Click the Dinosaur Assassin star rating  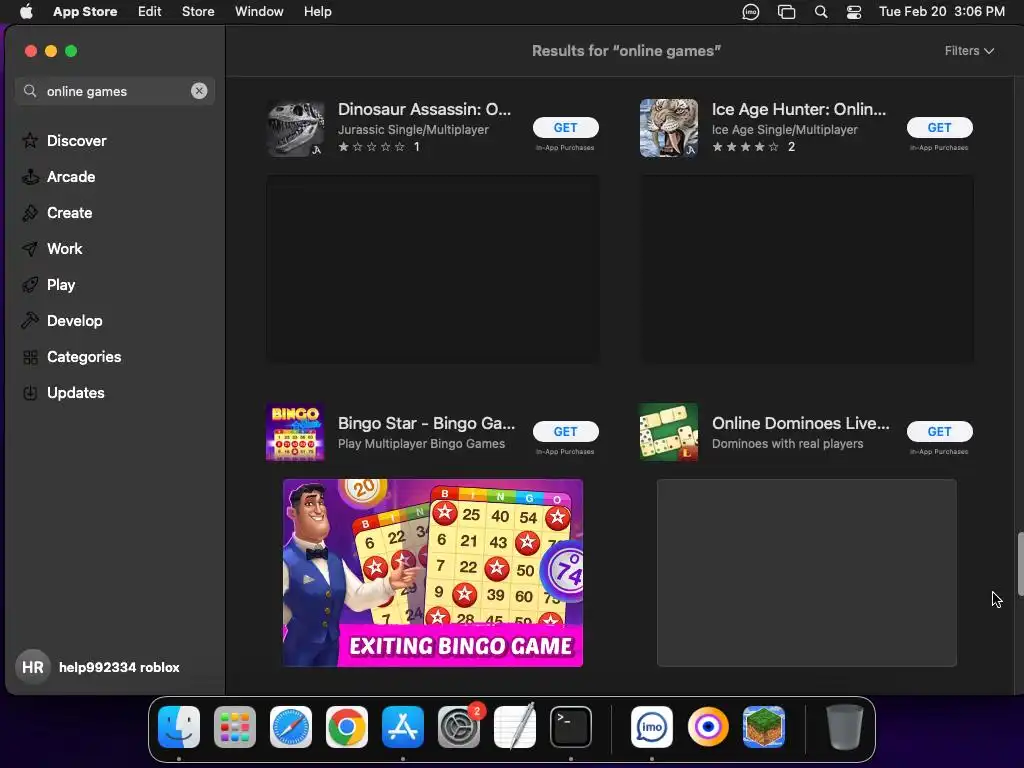(x=372, y=147)
